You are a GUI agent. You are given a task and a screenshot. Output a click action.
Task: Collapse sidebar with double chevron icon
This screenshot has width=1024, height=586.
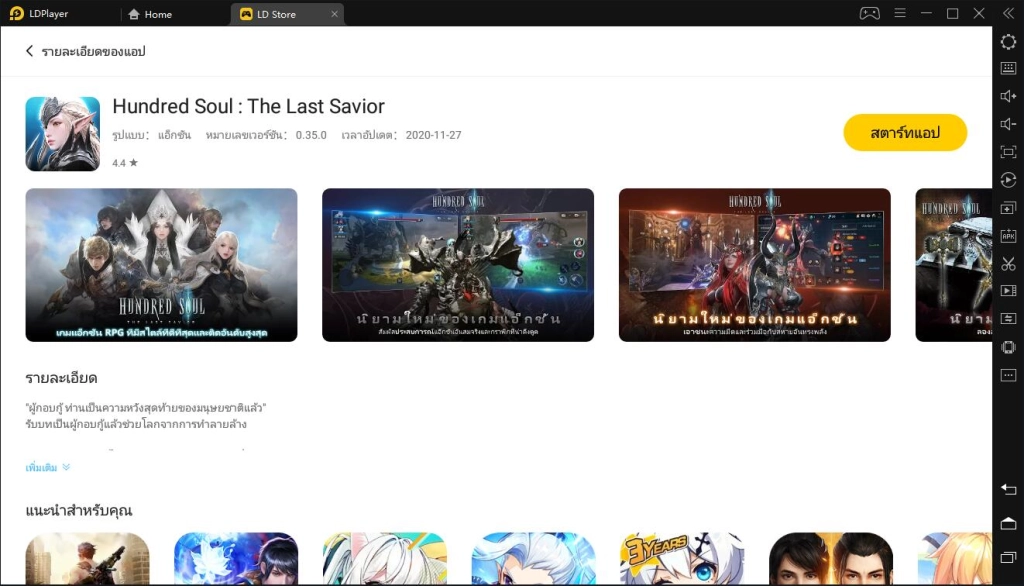(1008, 13)
